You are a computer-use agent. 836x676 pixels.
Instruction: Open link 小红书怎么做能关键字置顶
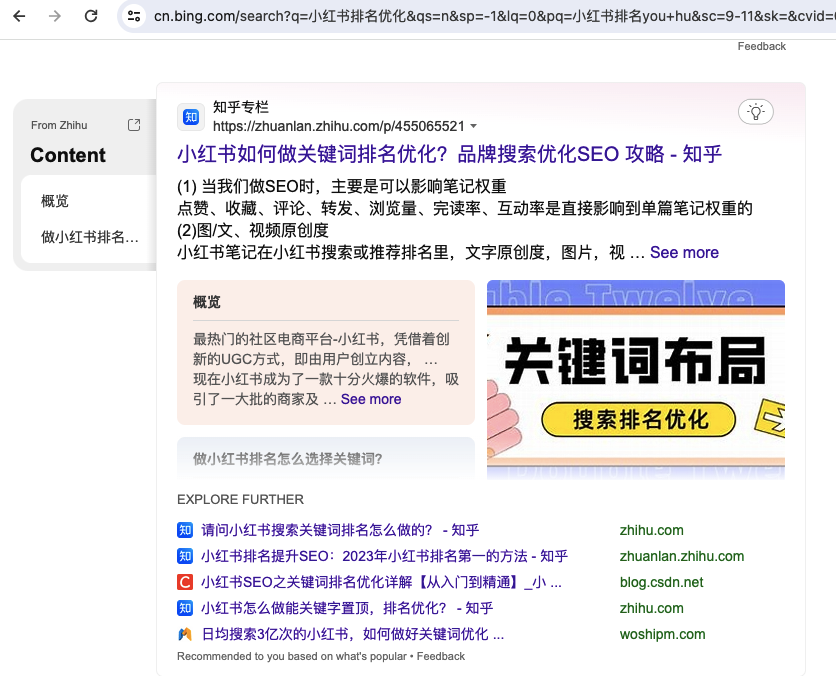(x=347, y=608)
